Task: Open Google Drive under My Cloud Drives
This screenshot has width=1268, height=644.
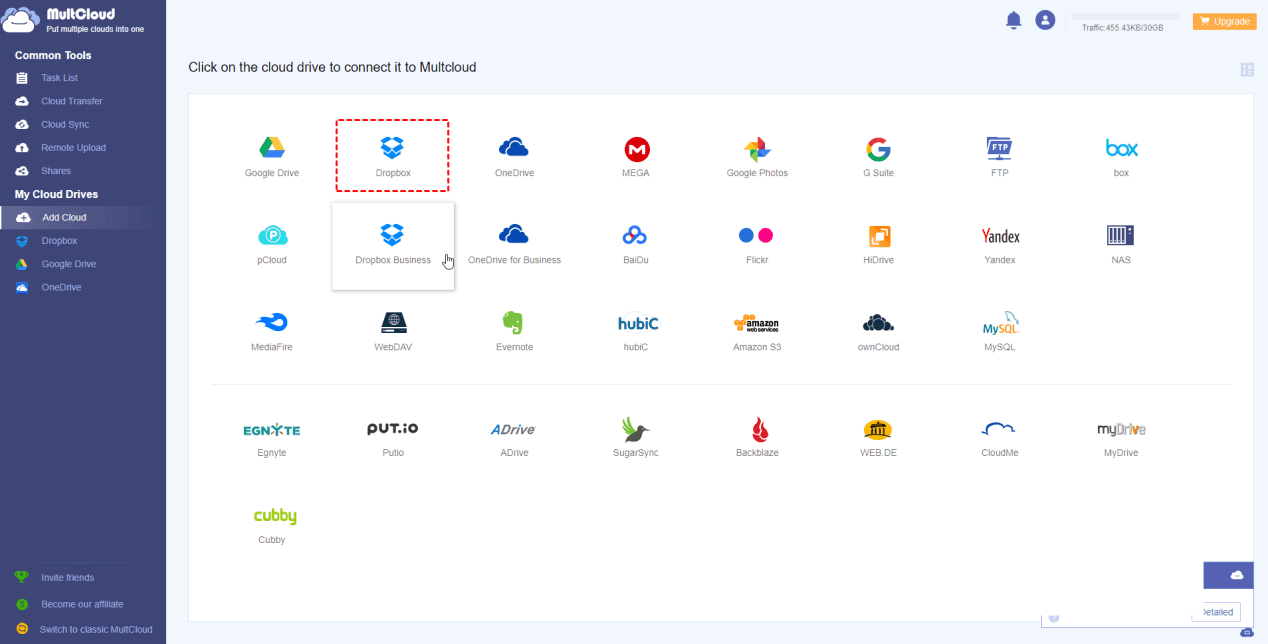Action: pyautogui.click(x=69, y=264)
